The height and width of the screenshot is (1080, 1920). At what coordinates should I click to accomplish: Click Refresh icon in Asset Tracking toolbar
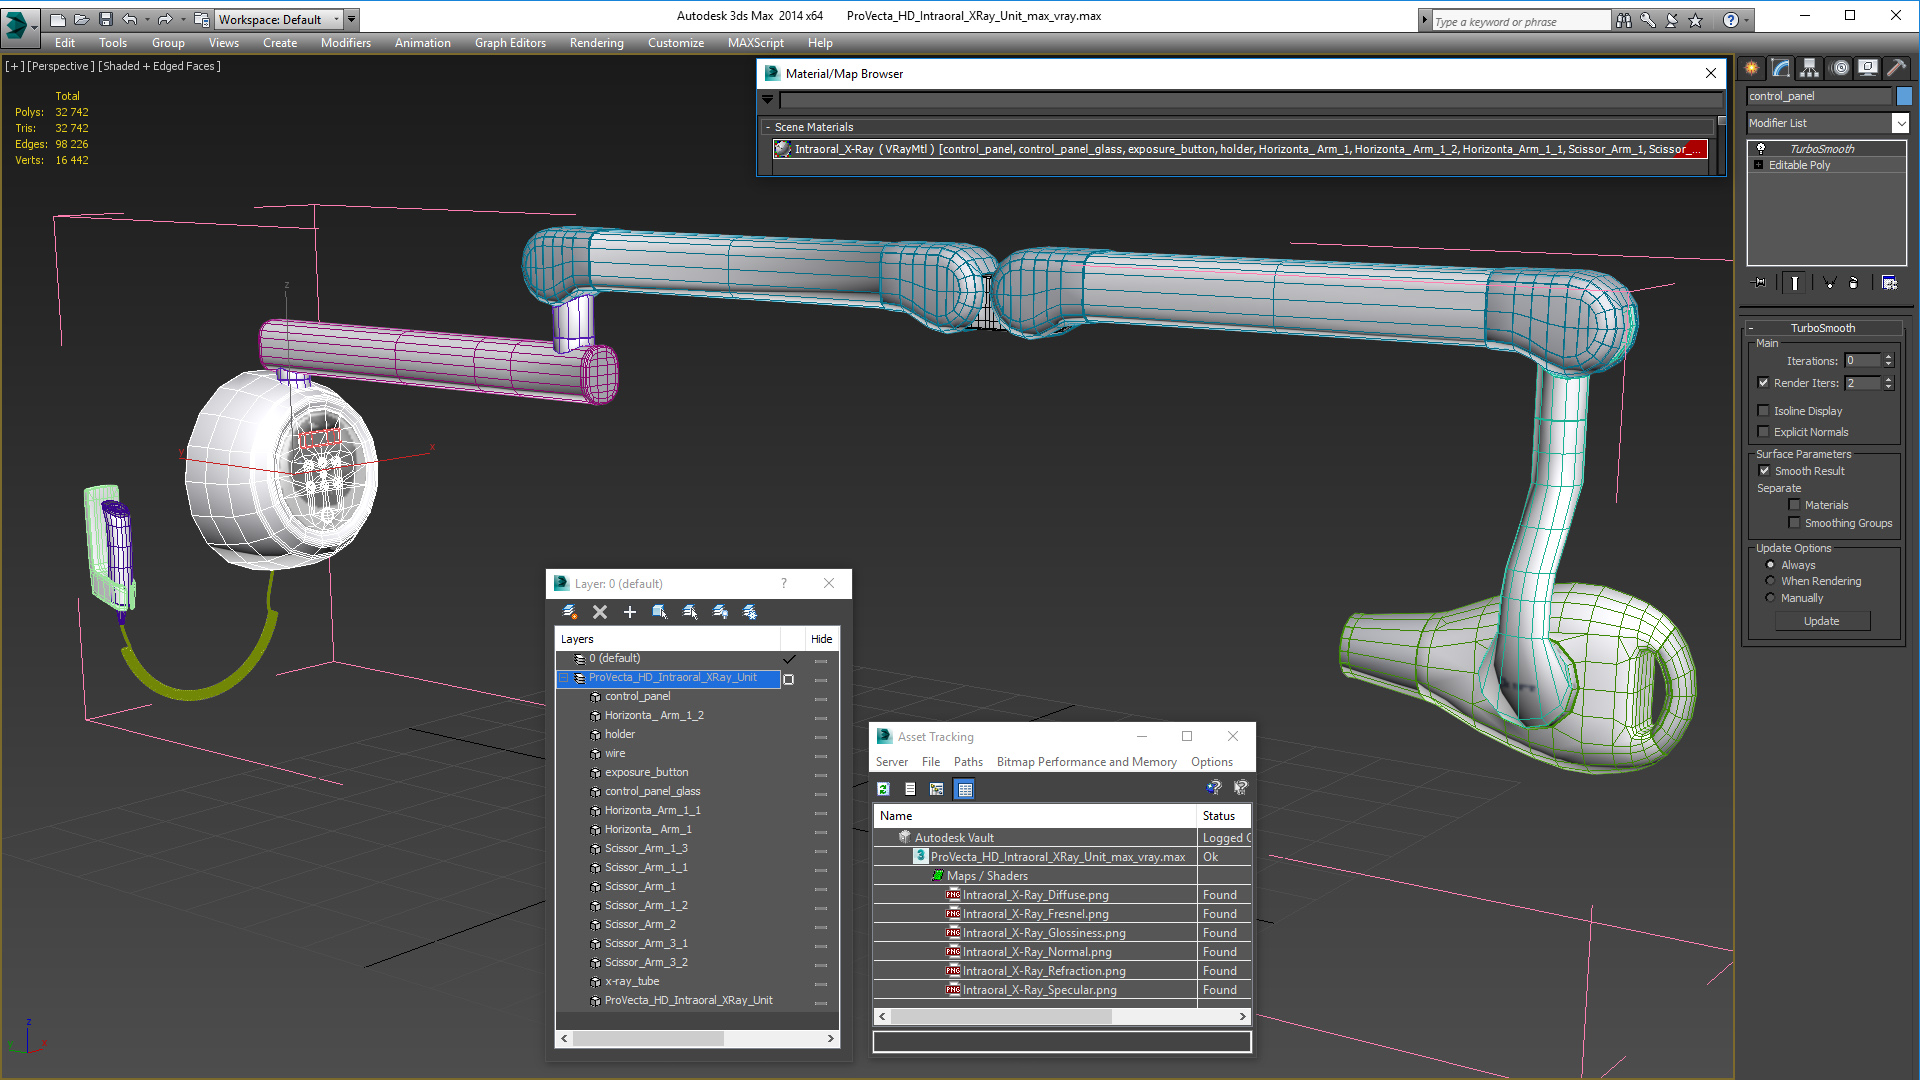[x=884, y=789]
